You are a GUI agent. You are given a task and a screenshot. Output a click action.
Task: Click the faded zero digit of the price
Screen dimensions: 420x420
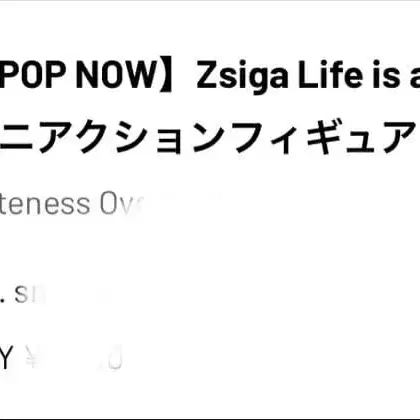click(116, 357)
